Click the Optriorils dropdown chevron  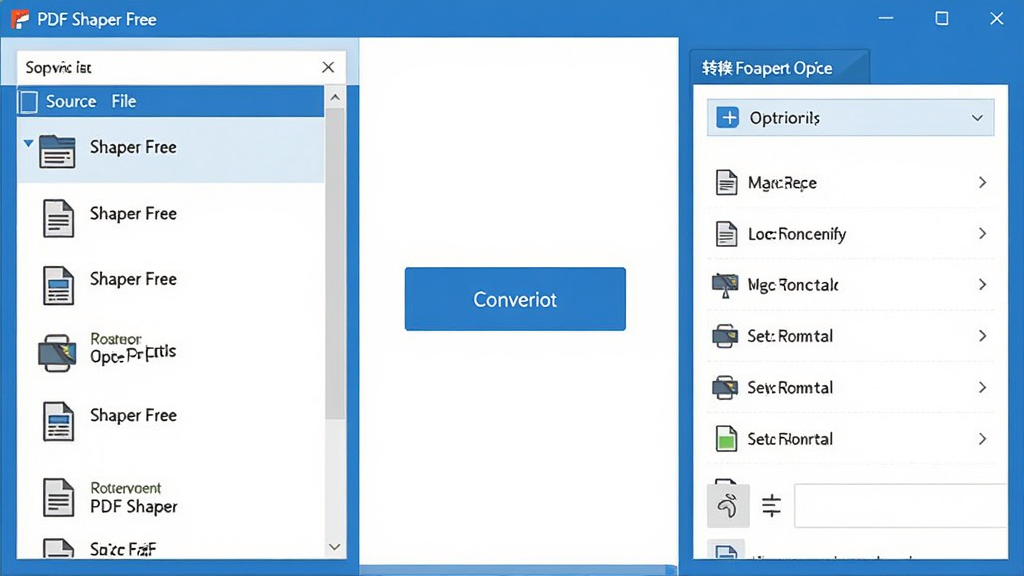click(x=977, y=118)
